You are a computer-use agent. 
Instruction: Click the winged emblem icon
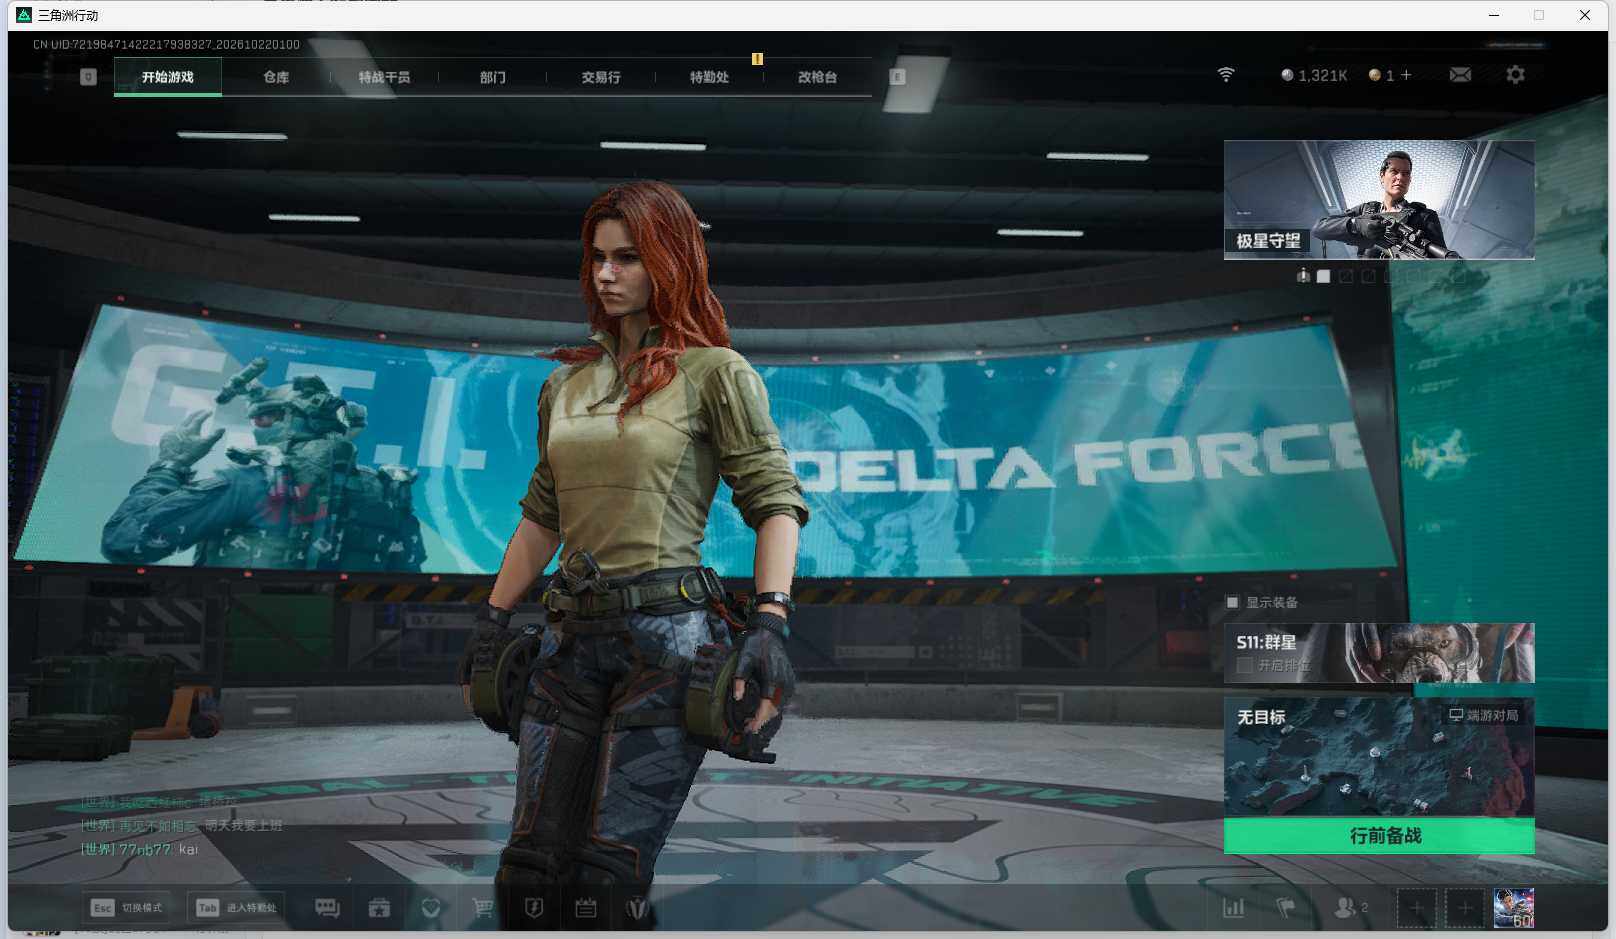pos(638,908)
